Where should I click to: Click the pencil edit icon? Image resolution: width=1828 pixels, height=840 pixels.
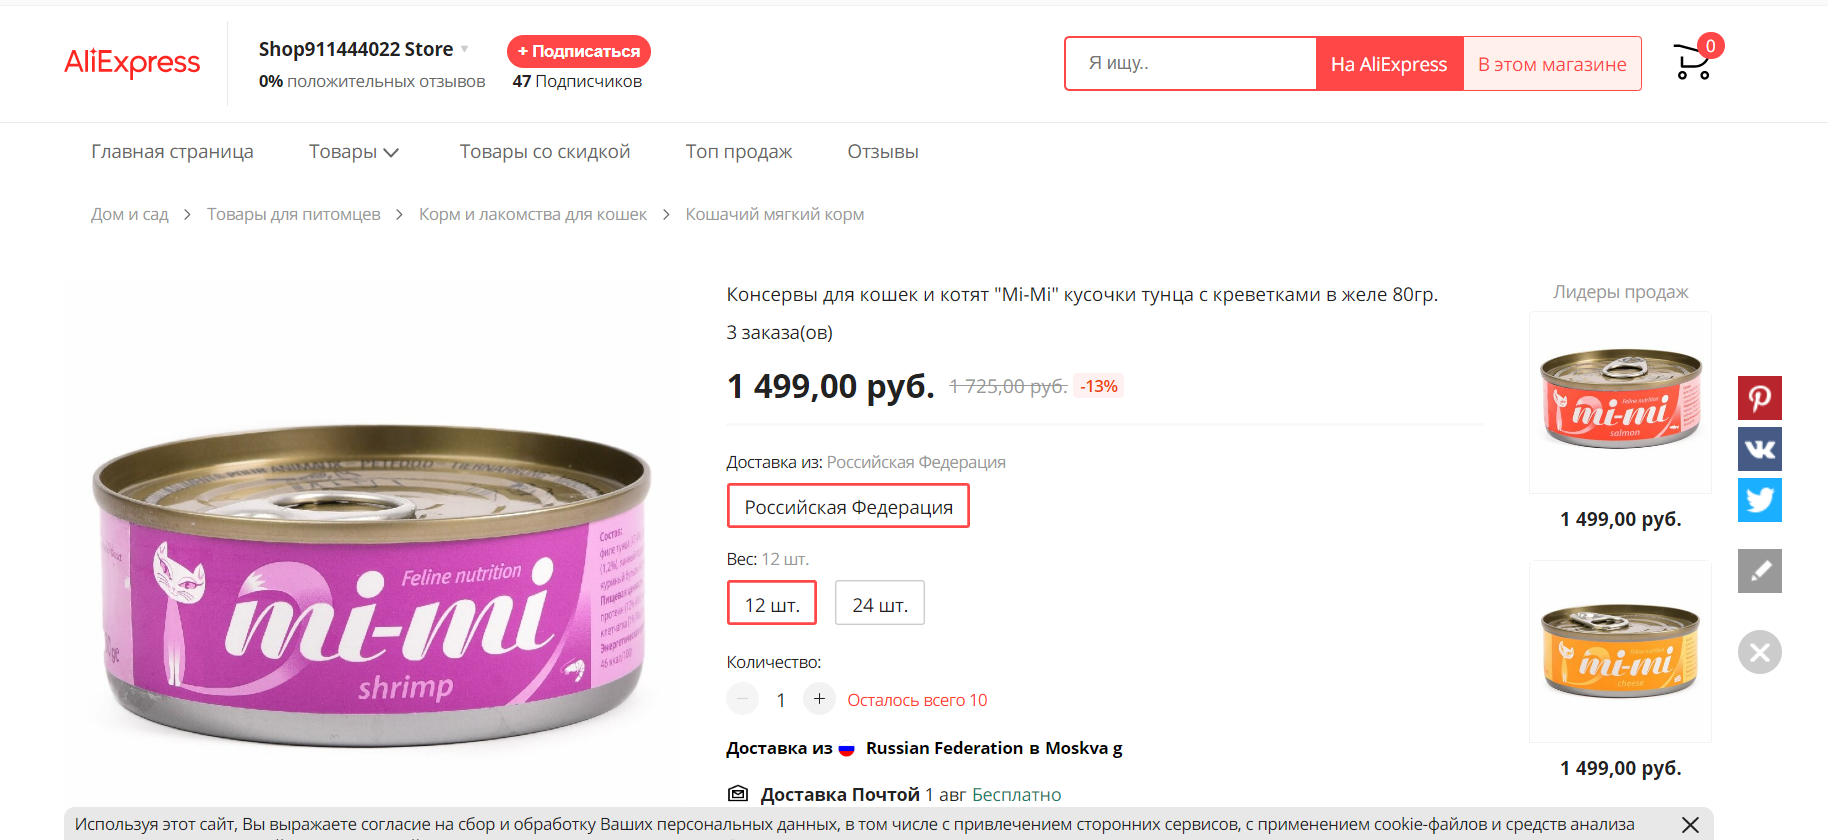(x=1760, y=571)
